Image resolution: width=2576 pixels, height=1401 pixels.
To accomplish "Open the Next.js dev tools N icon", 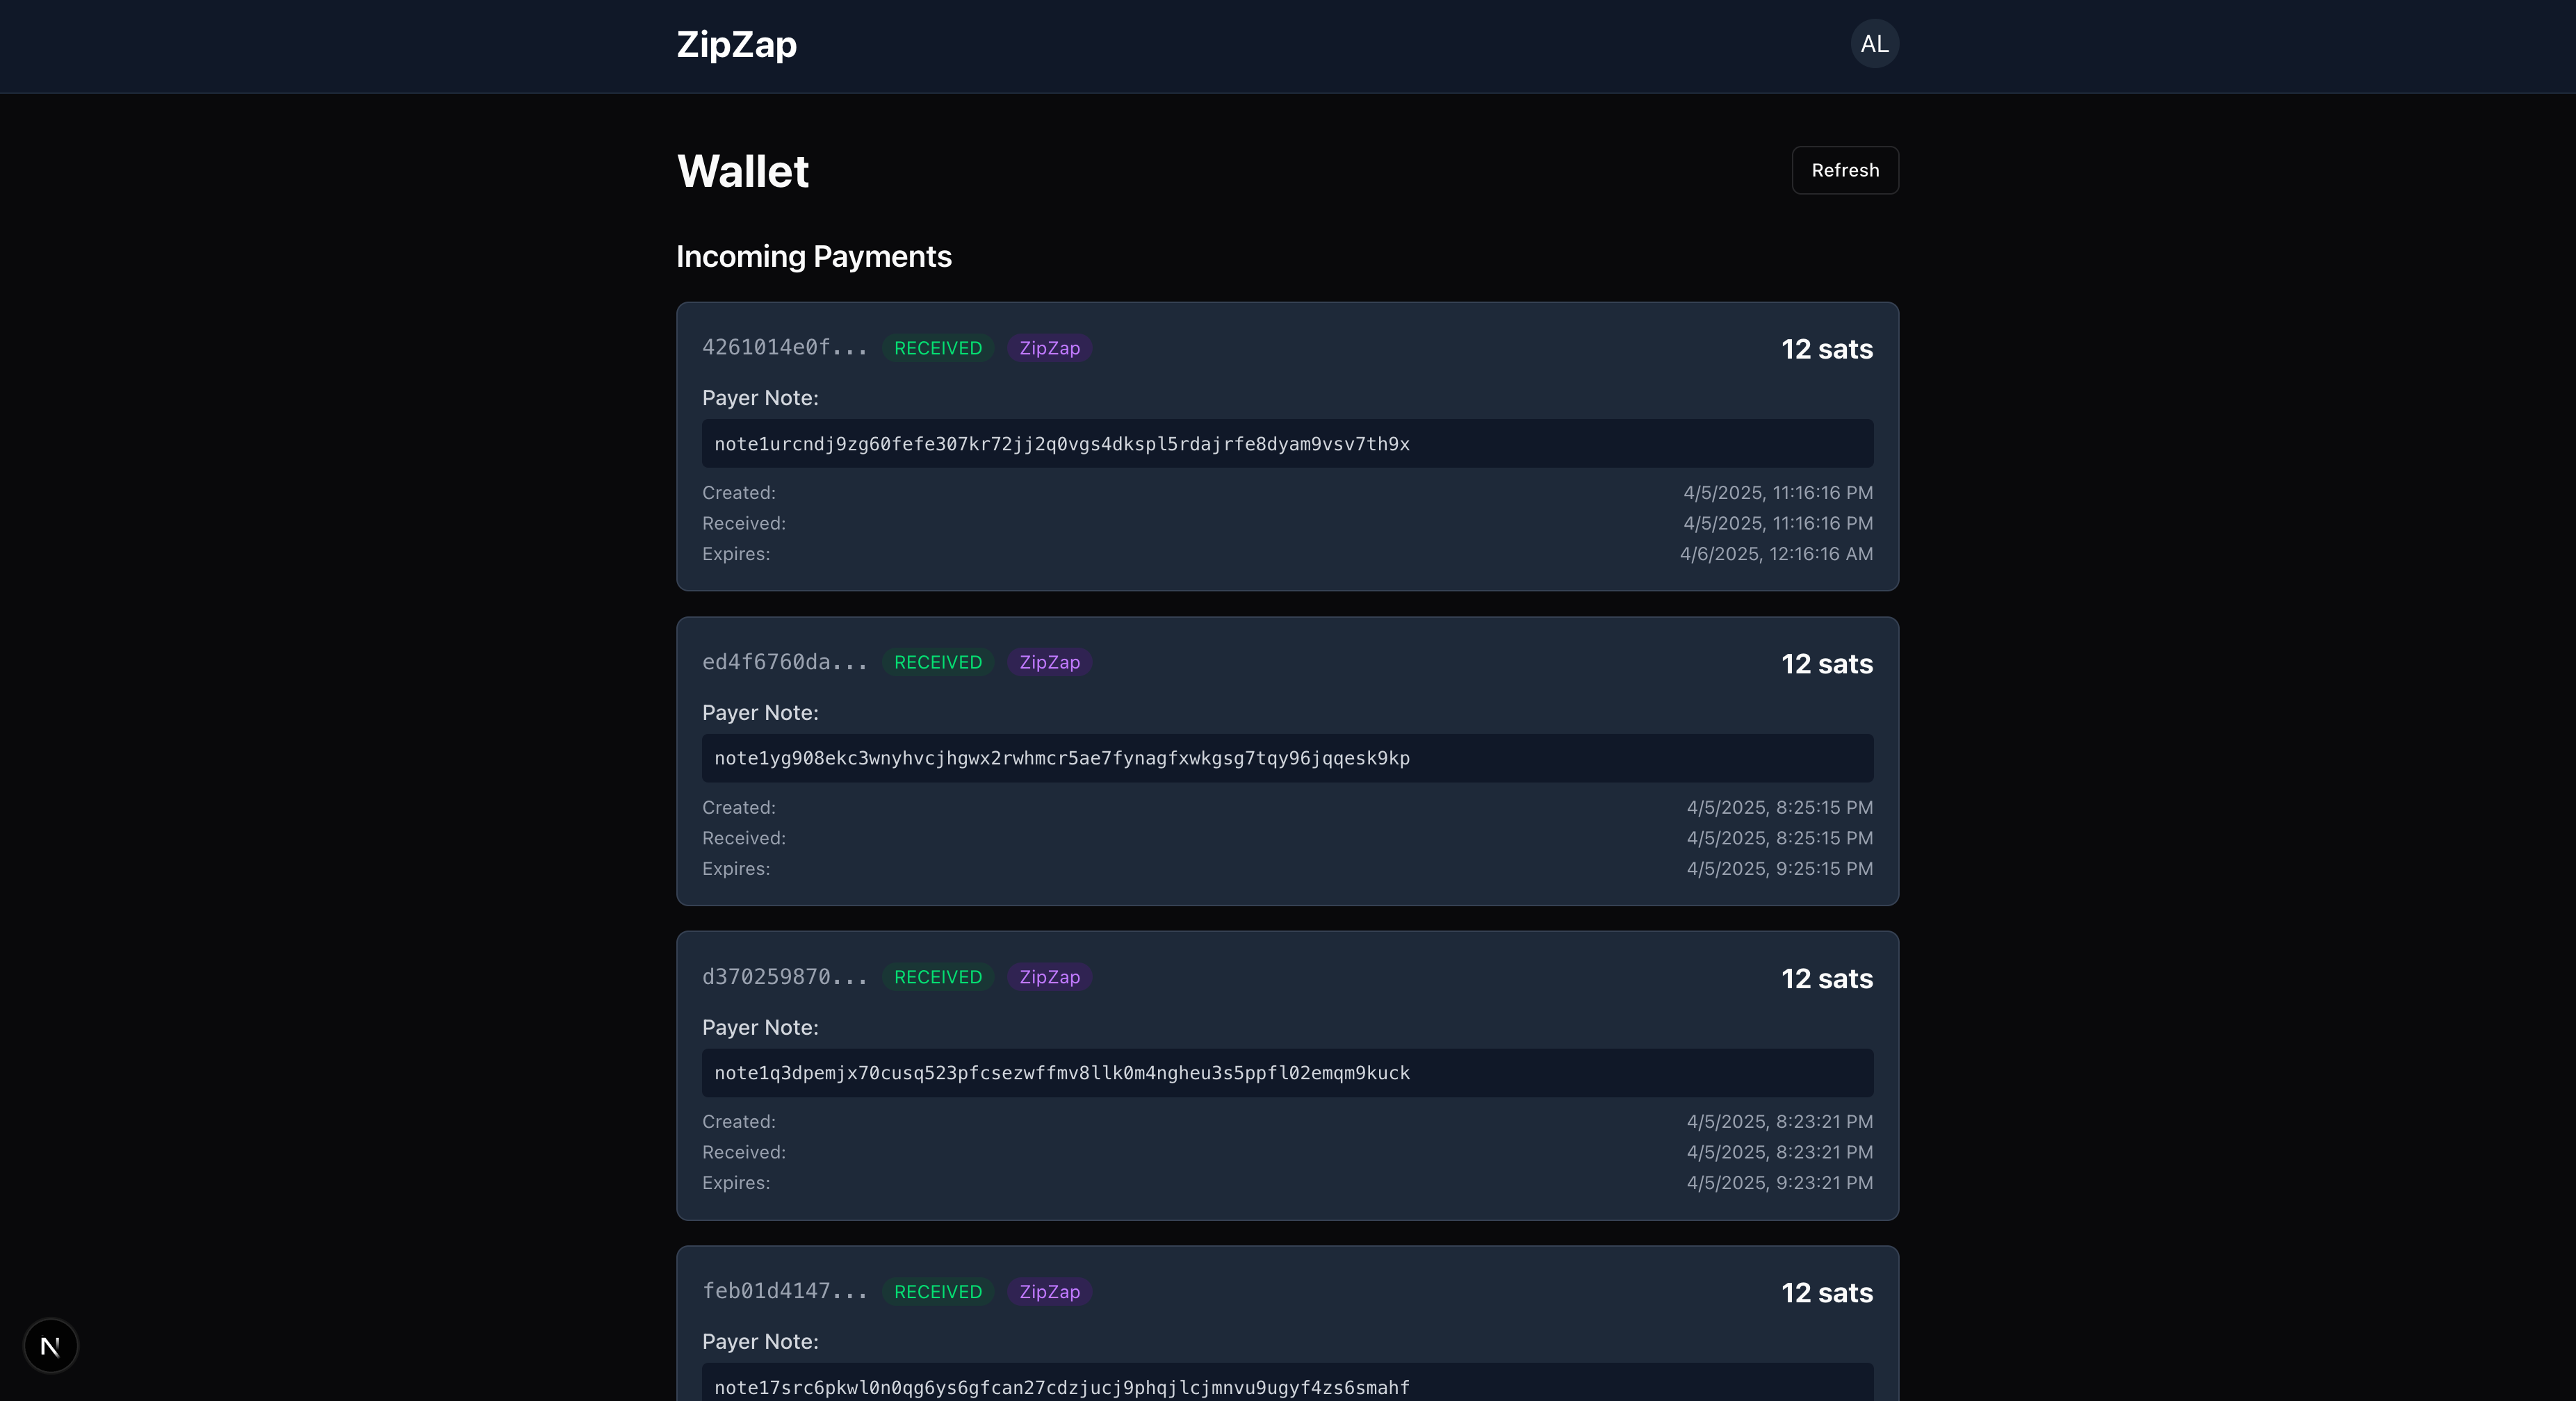I will tap(51, 1346).
